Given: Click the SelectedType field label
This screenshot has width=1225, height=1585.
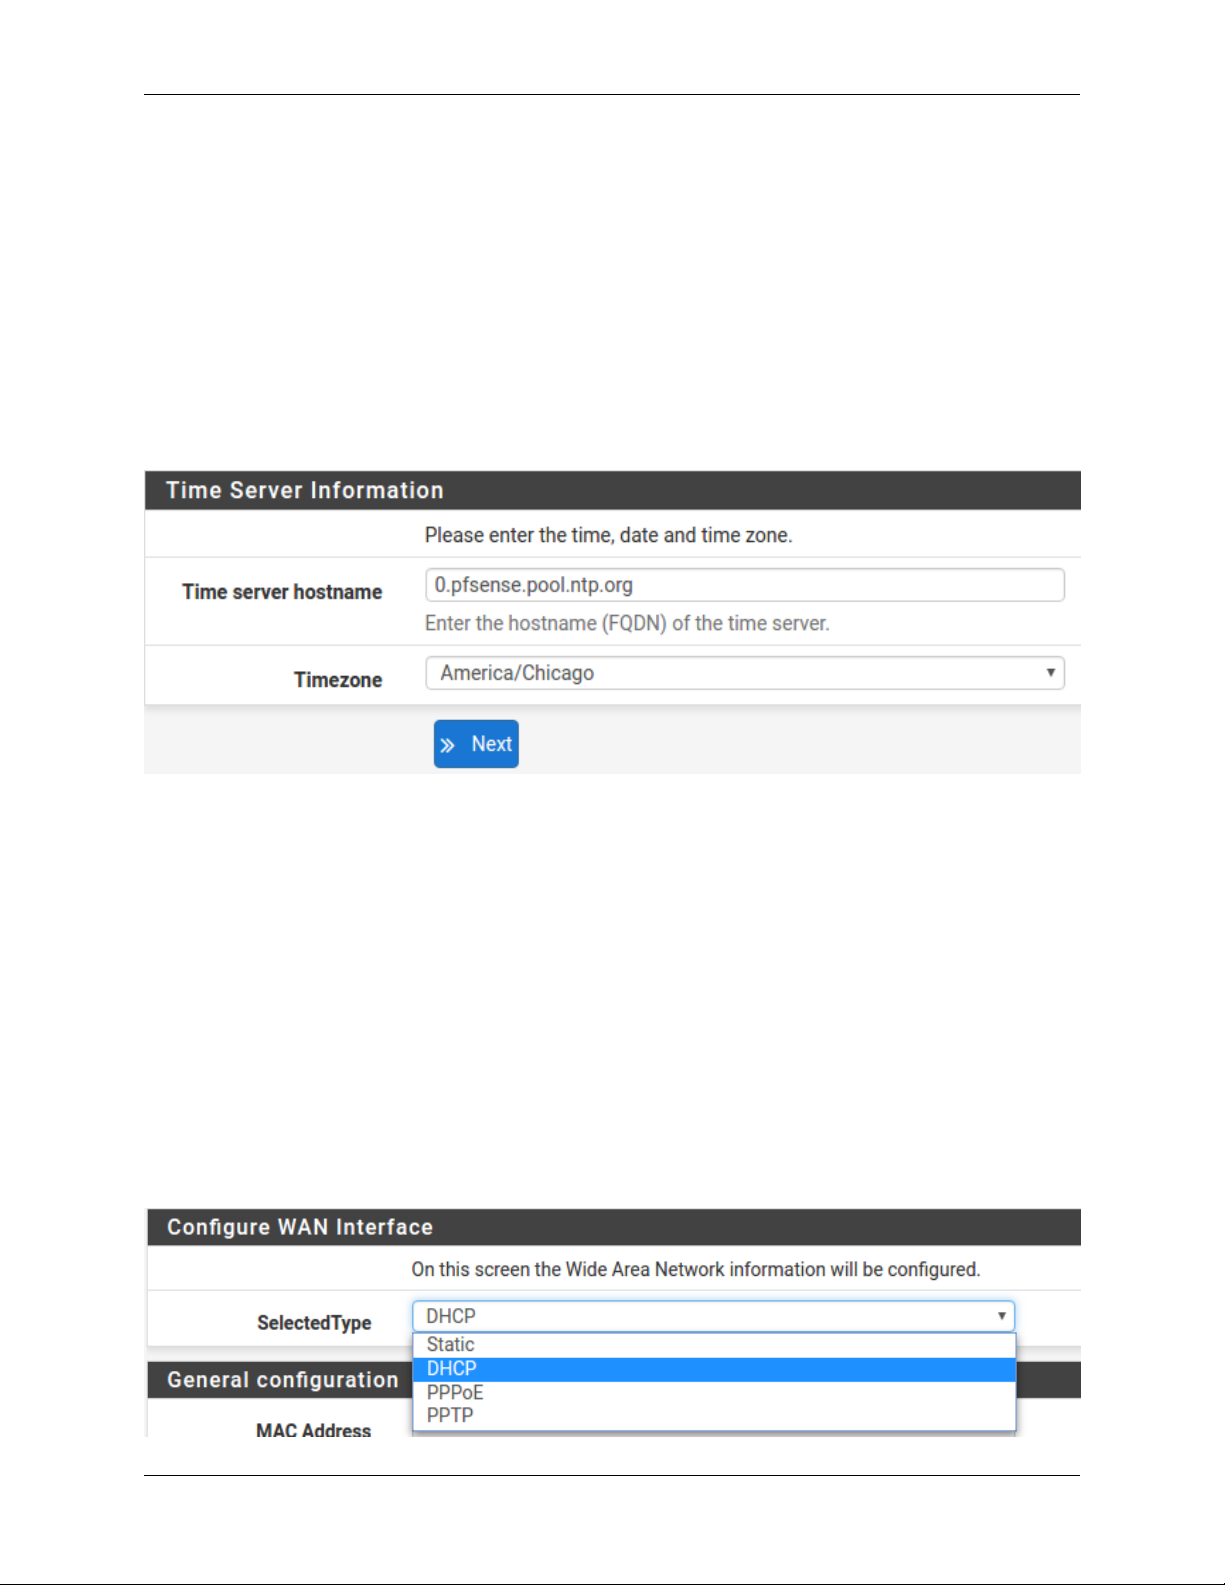Looking at the screenshot, I should (x=314, y=1323).
